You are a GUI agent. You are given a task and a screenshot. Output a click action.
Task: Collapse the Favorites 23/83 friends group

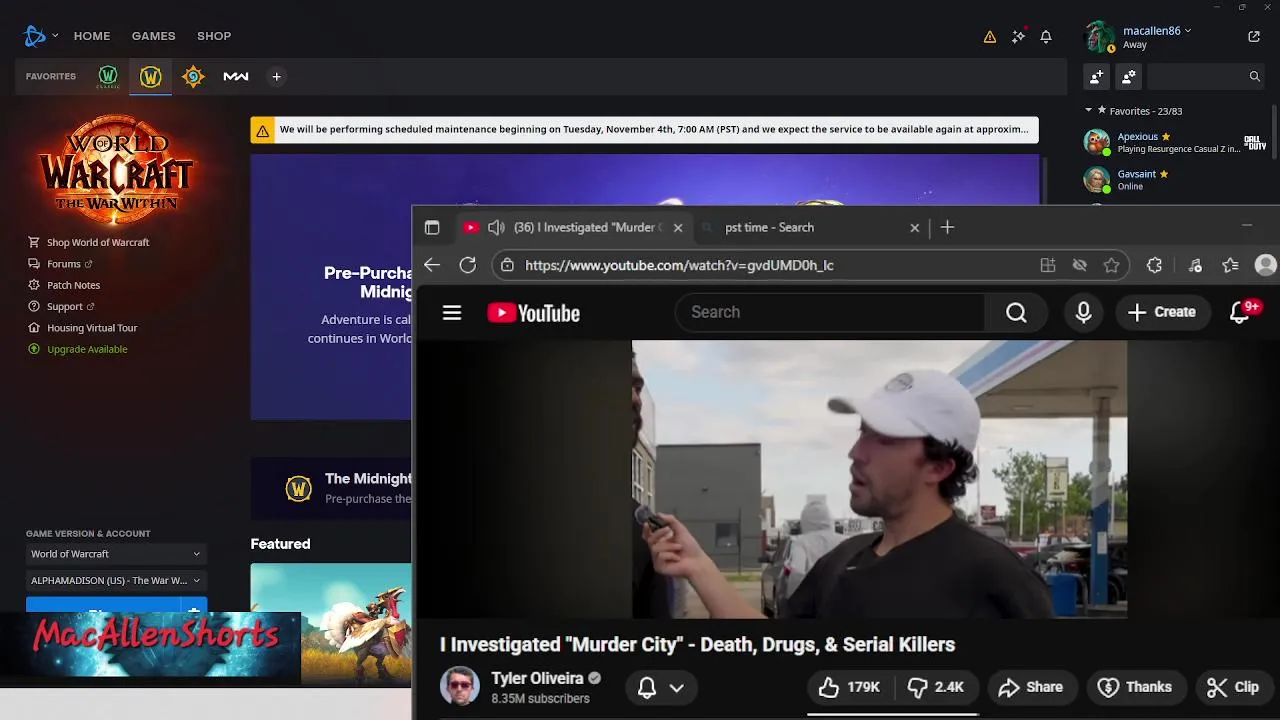click(x=1089, y=111)
